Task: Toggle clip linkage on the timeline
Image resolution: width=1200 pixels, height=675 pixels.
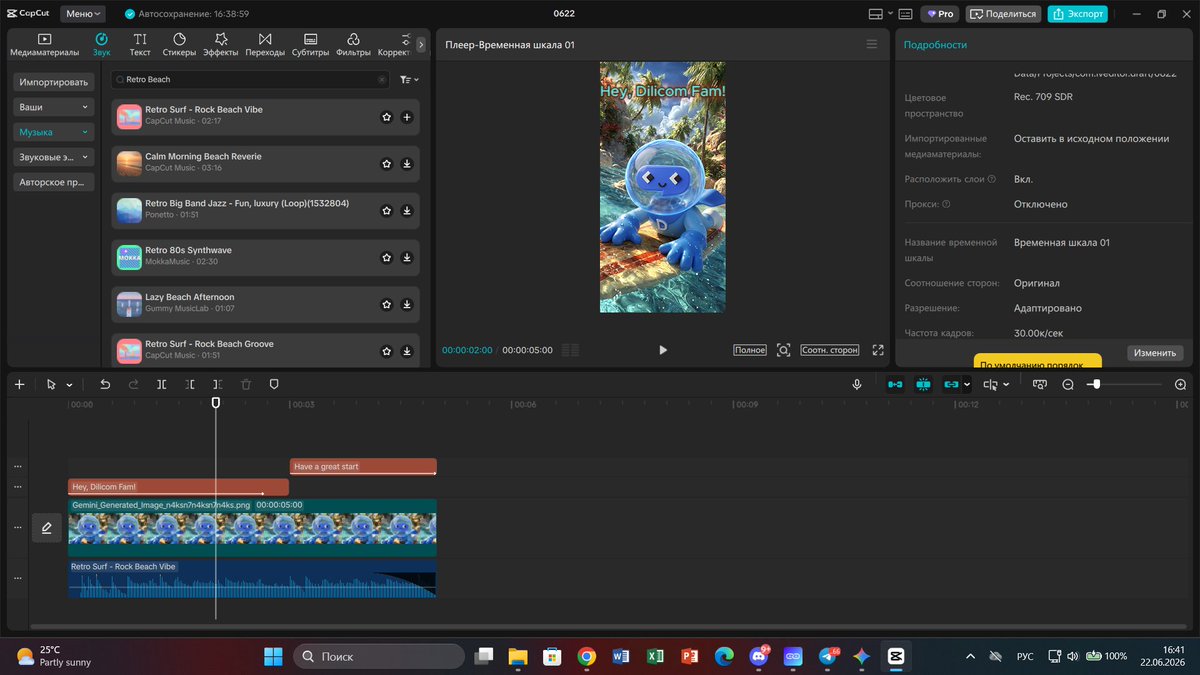Action: coord(951,384)
